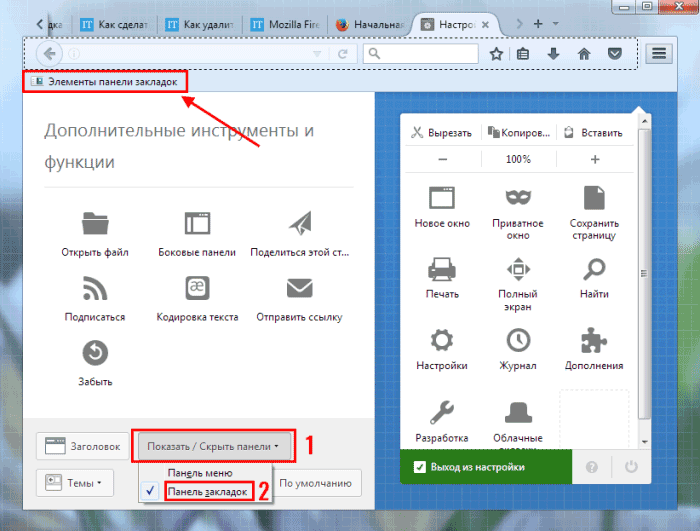The width and height of the screenshot is (700, 531).
Task: Expand the Show / Hide Toolbars dropdown
Action: point(213,445)
